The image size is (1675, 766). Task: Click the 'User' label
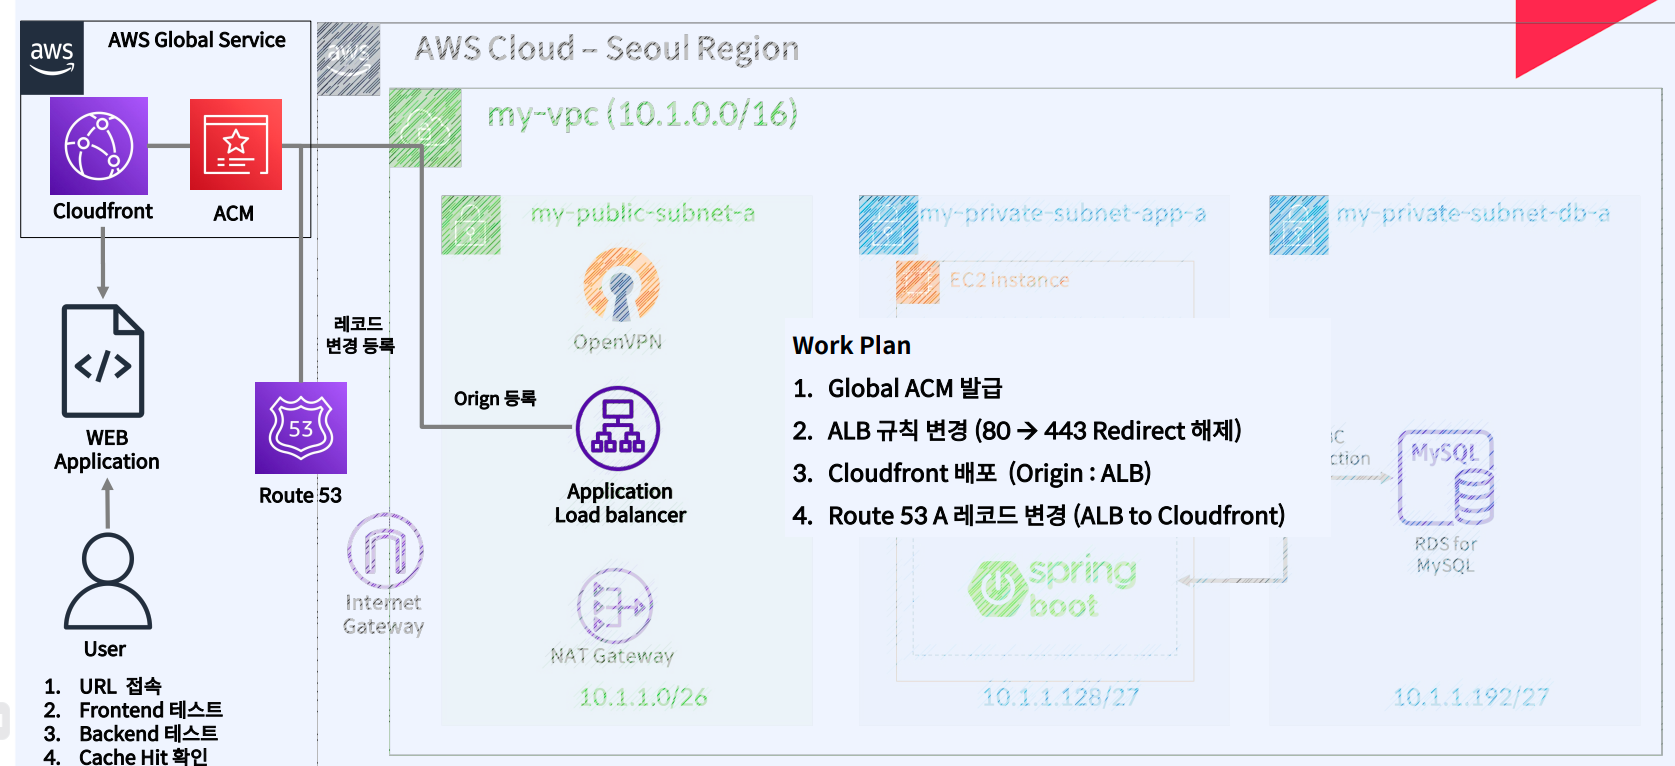[105, 649]
